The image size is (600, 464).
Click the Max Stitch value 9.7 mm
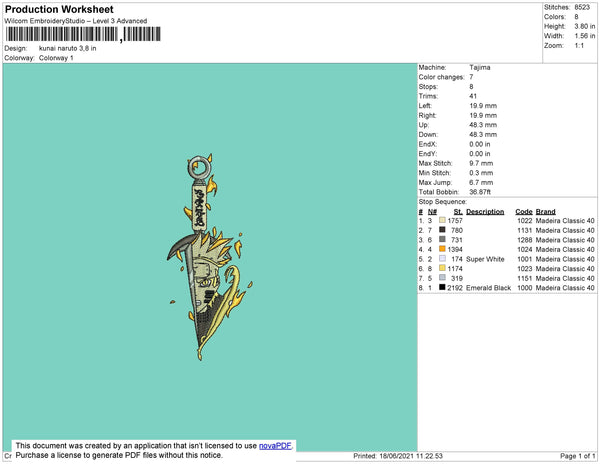pos(481,163)
